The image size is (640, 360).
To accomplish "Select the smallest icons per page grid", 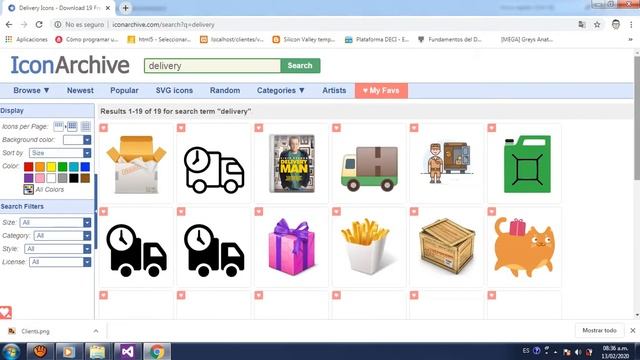I will (58, 126).
